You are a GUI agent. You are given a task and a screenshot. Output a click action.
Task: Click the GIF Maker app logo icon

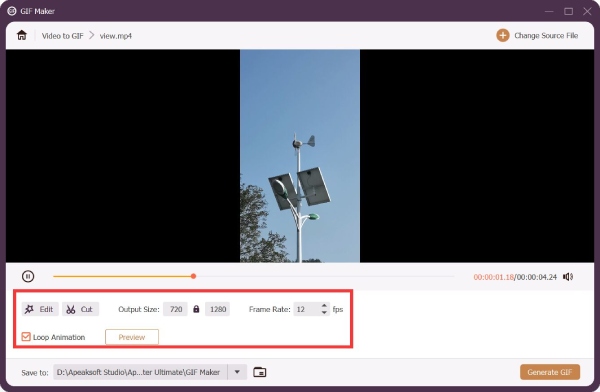[x=12, y=11]
